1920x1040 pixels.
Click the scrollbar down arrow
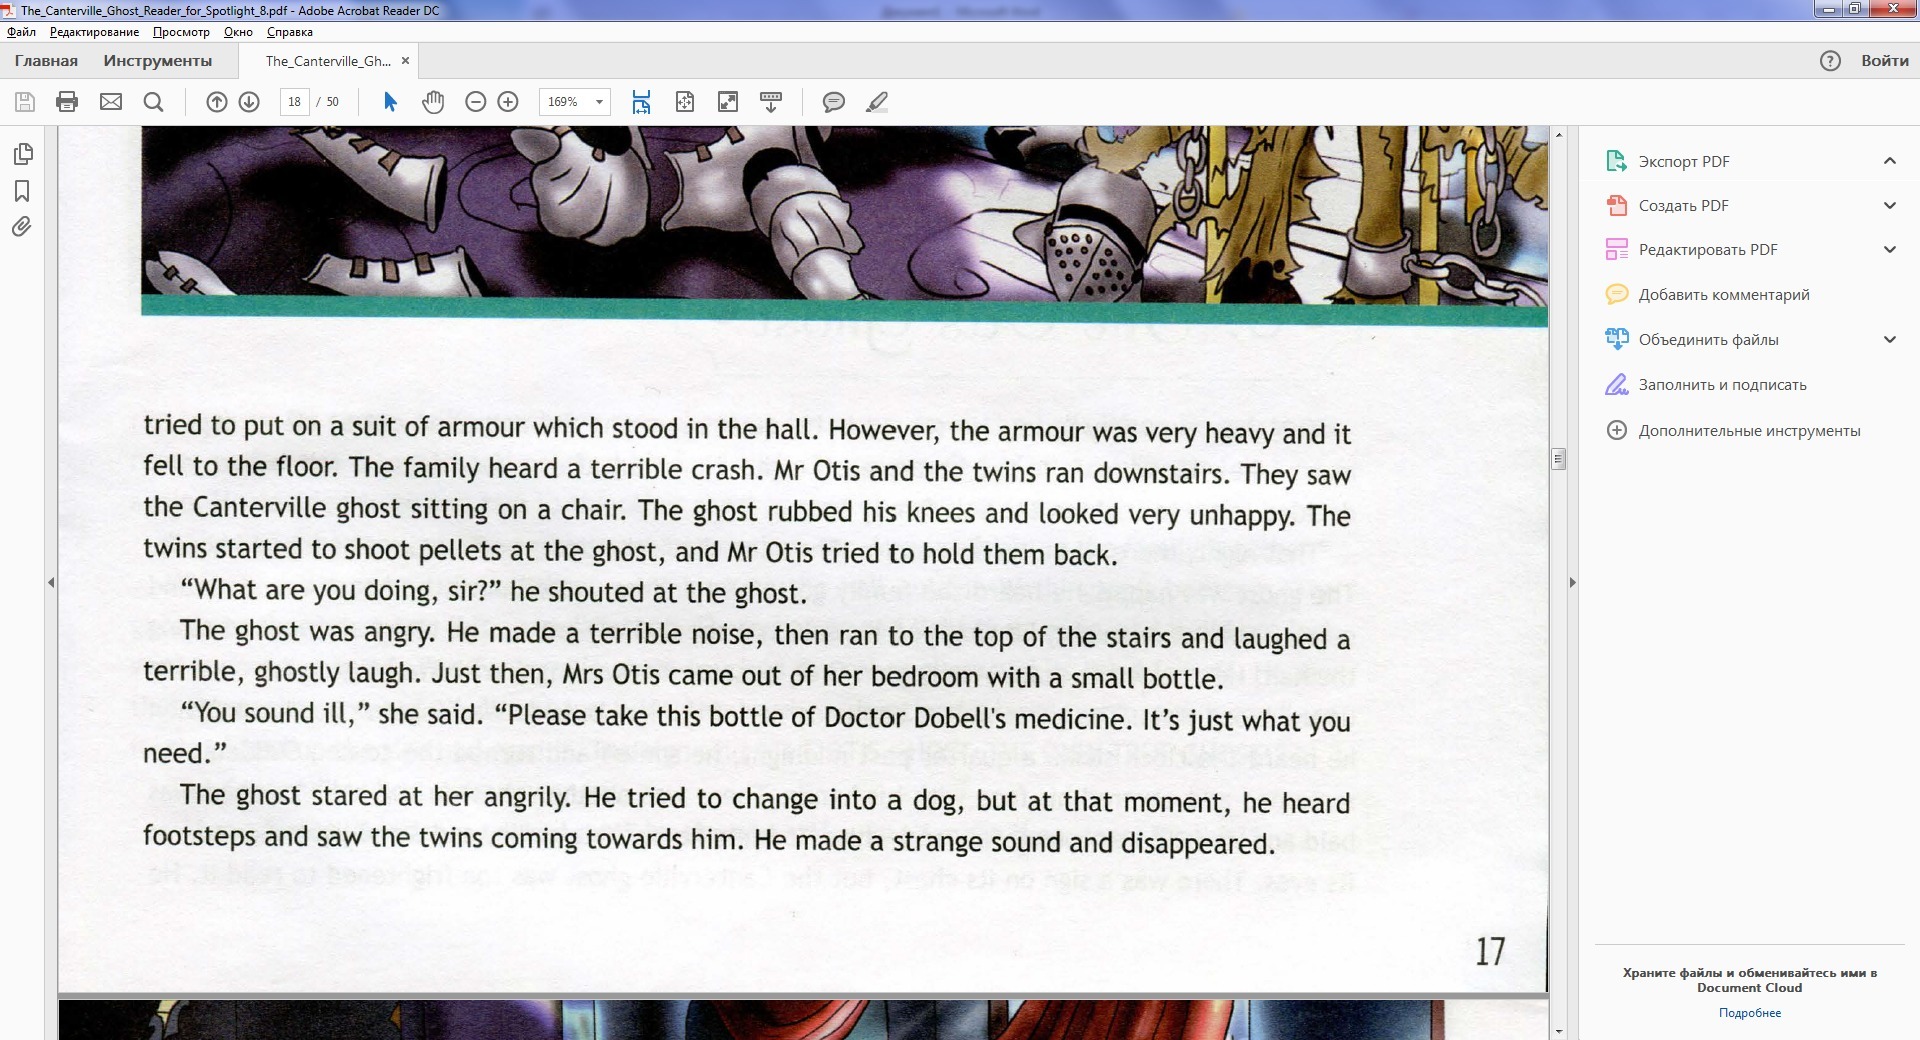(x=1558, y=1031)
